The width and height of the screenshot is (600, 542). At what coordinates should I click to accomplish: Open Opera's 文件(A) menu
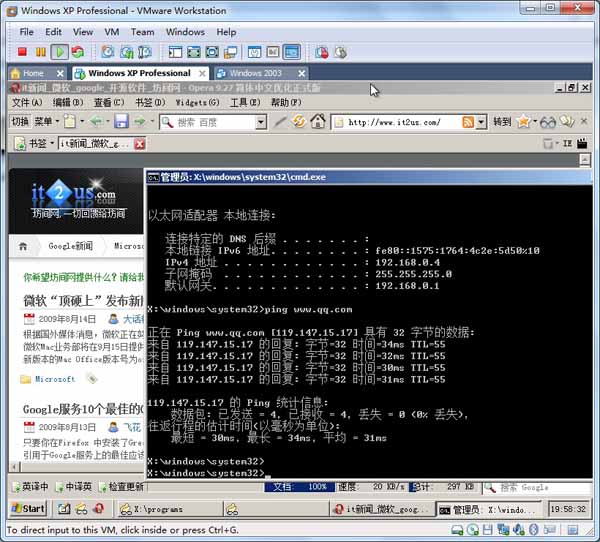click(27, 102)
